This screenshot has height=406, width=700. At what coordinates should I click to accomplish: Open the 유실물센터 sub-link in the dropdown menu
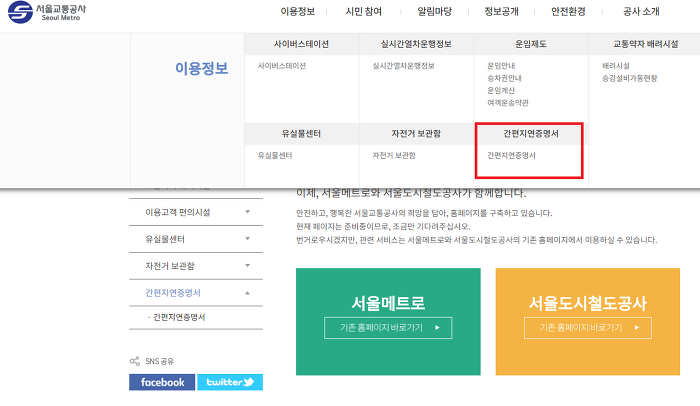point(275,155)
